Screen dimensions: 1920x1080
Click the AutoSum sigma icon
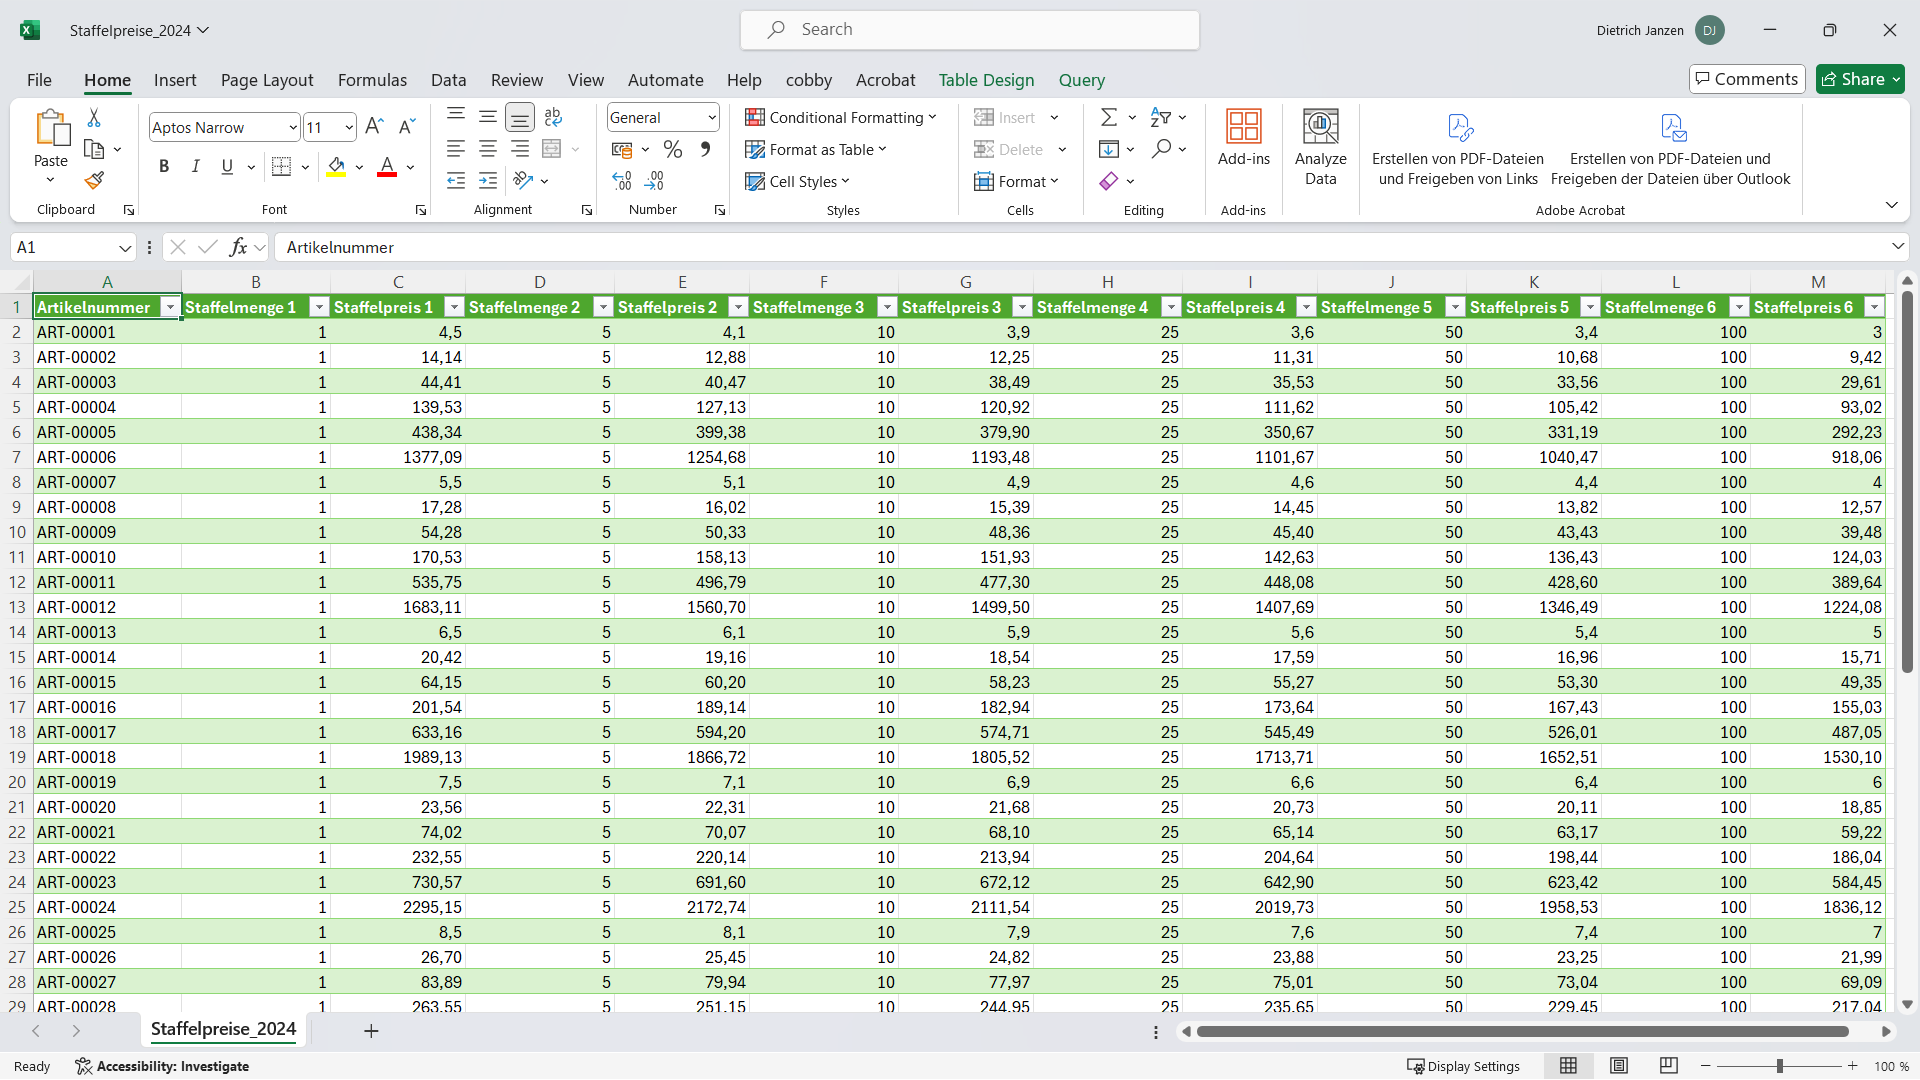pyautogui.click(x=1108, y=118)
